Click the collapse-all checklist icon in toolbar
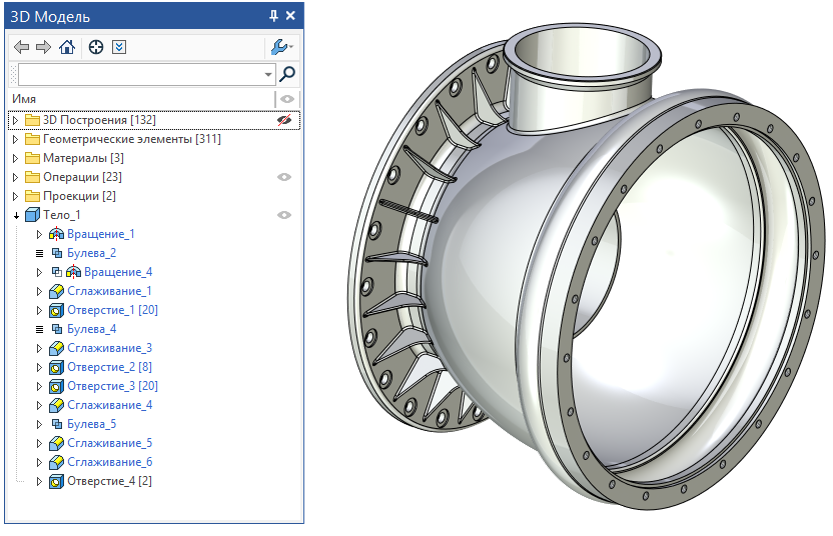Screen dimensions: 833x536 point(119,47)
